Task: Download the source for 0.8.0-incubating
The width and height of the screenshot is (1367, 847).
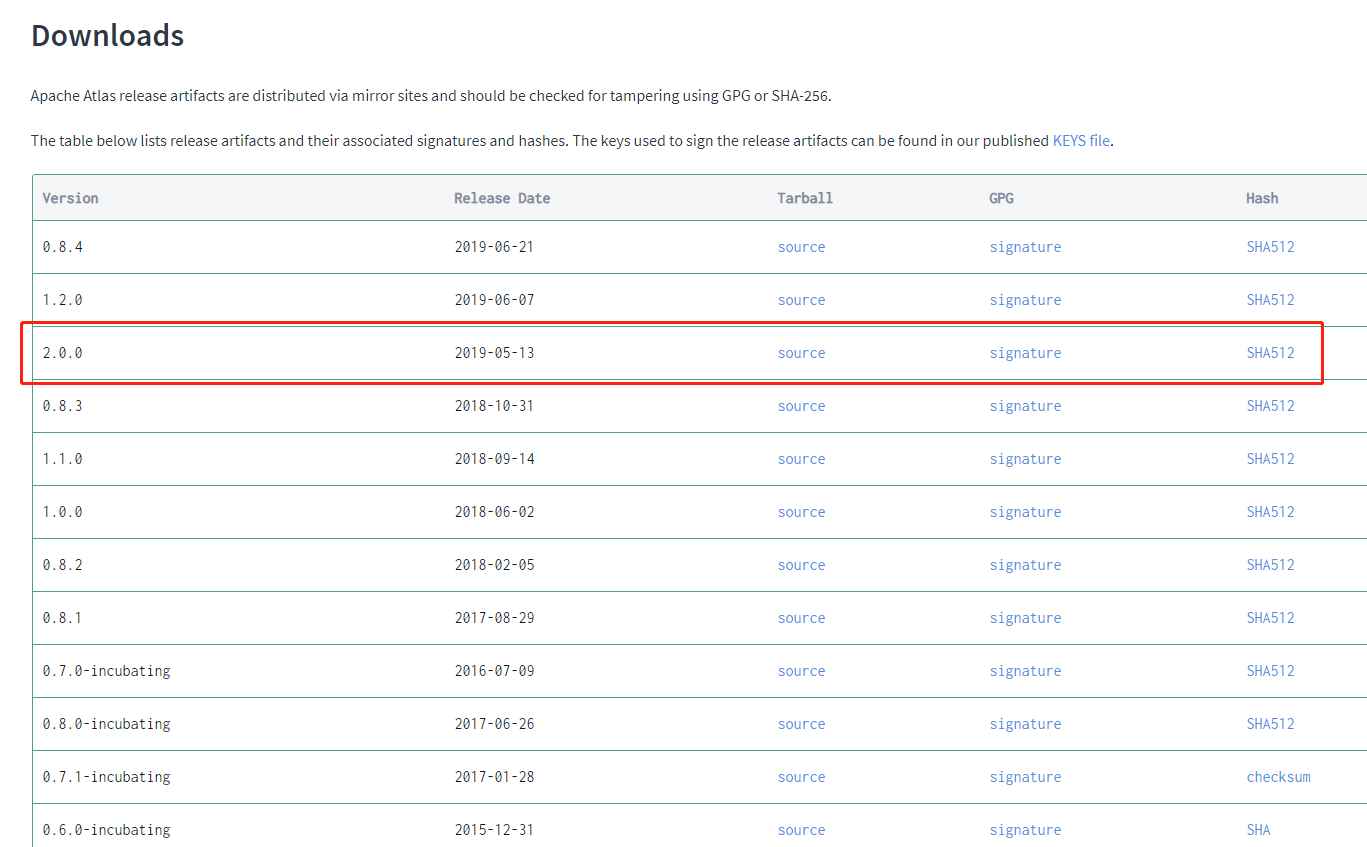Action: (x=801, y=723)
